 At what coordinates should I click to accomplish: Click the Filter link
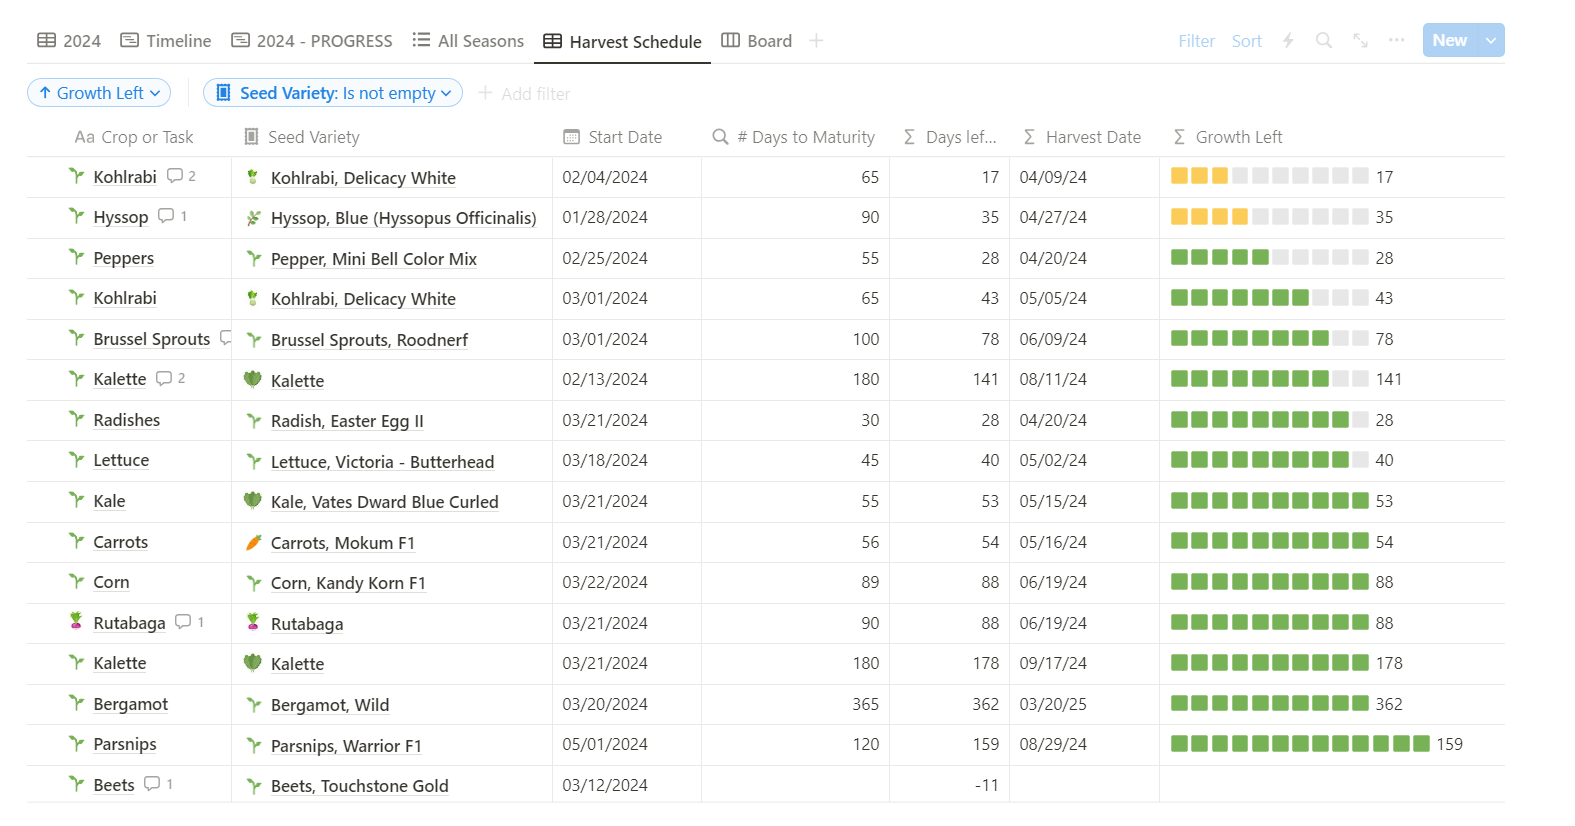coord(1196,41)
